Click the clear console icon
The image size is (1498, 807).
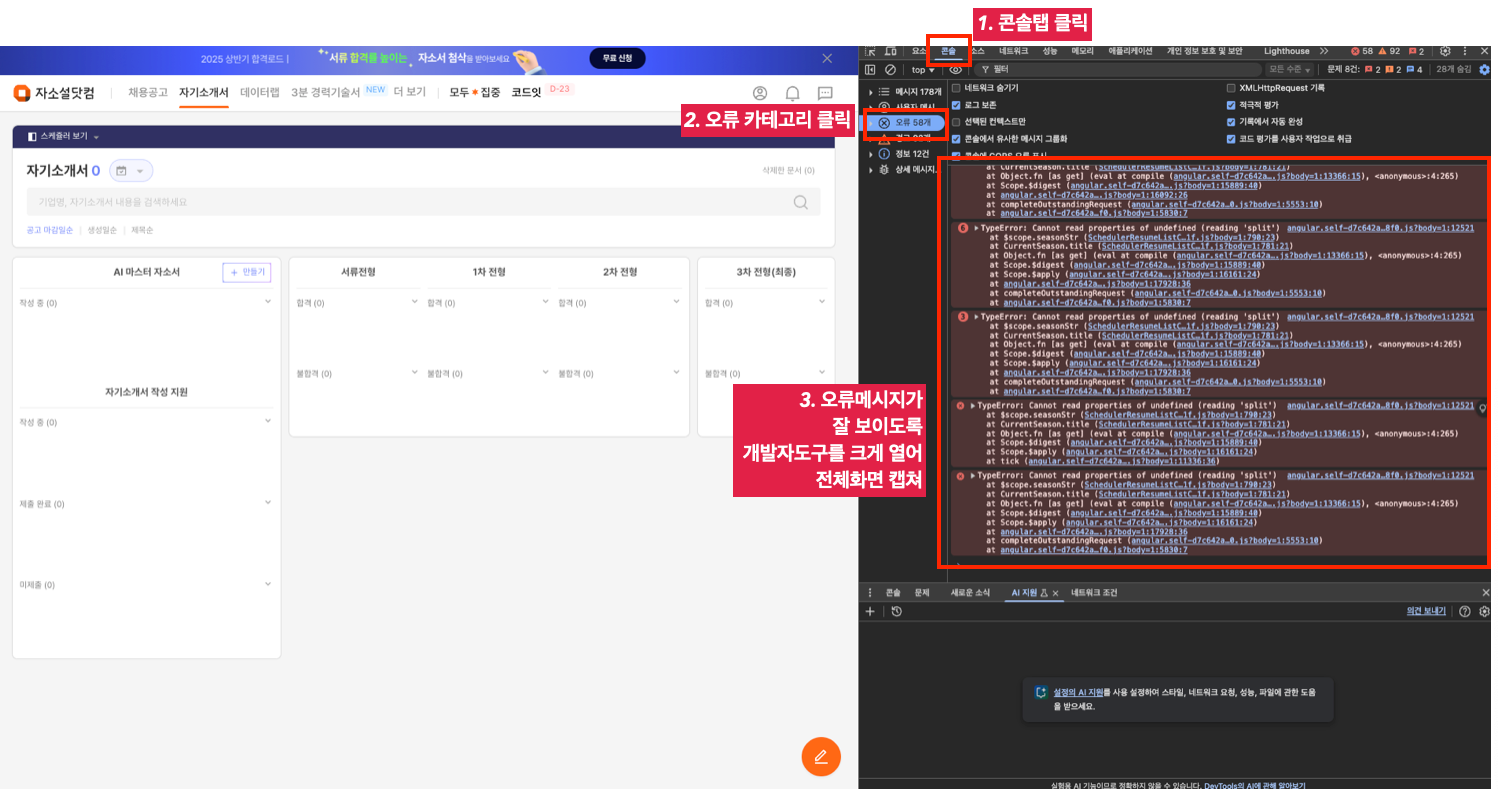click(890, 70)
